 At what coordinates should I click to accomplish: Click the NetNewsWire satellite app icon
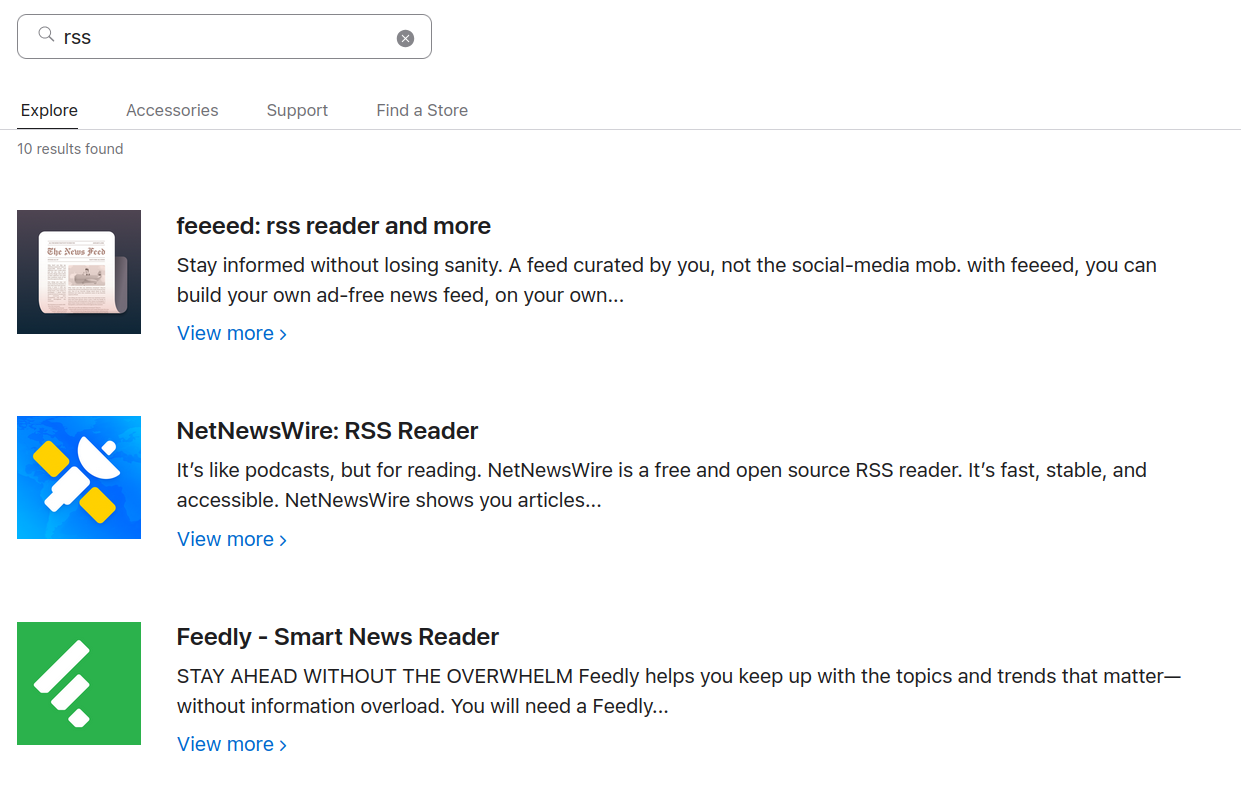click(x=79, y=477)
